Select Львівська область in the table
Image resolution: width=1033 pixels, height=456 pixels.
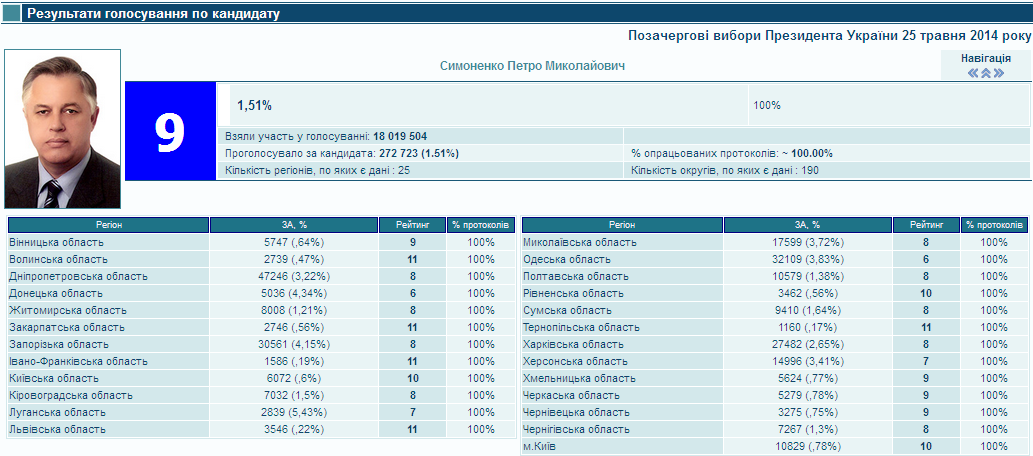coord(56,429)
